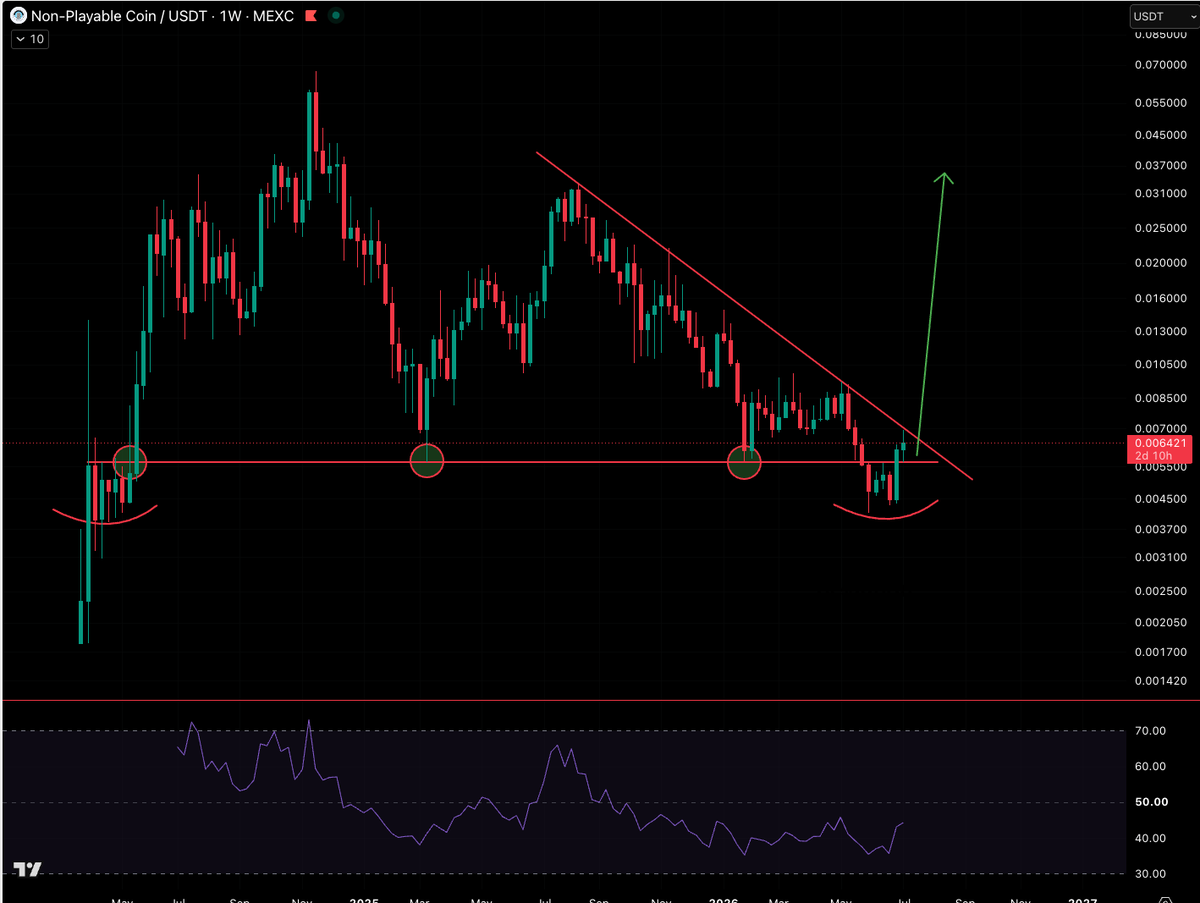Viewport: 1200px width, 903px height.
Task: Expand the collapsed indicators legend showing 10
Action: (x=31, y=39)
